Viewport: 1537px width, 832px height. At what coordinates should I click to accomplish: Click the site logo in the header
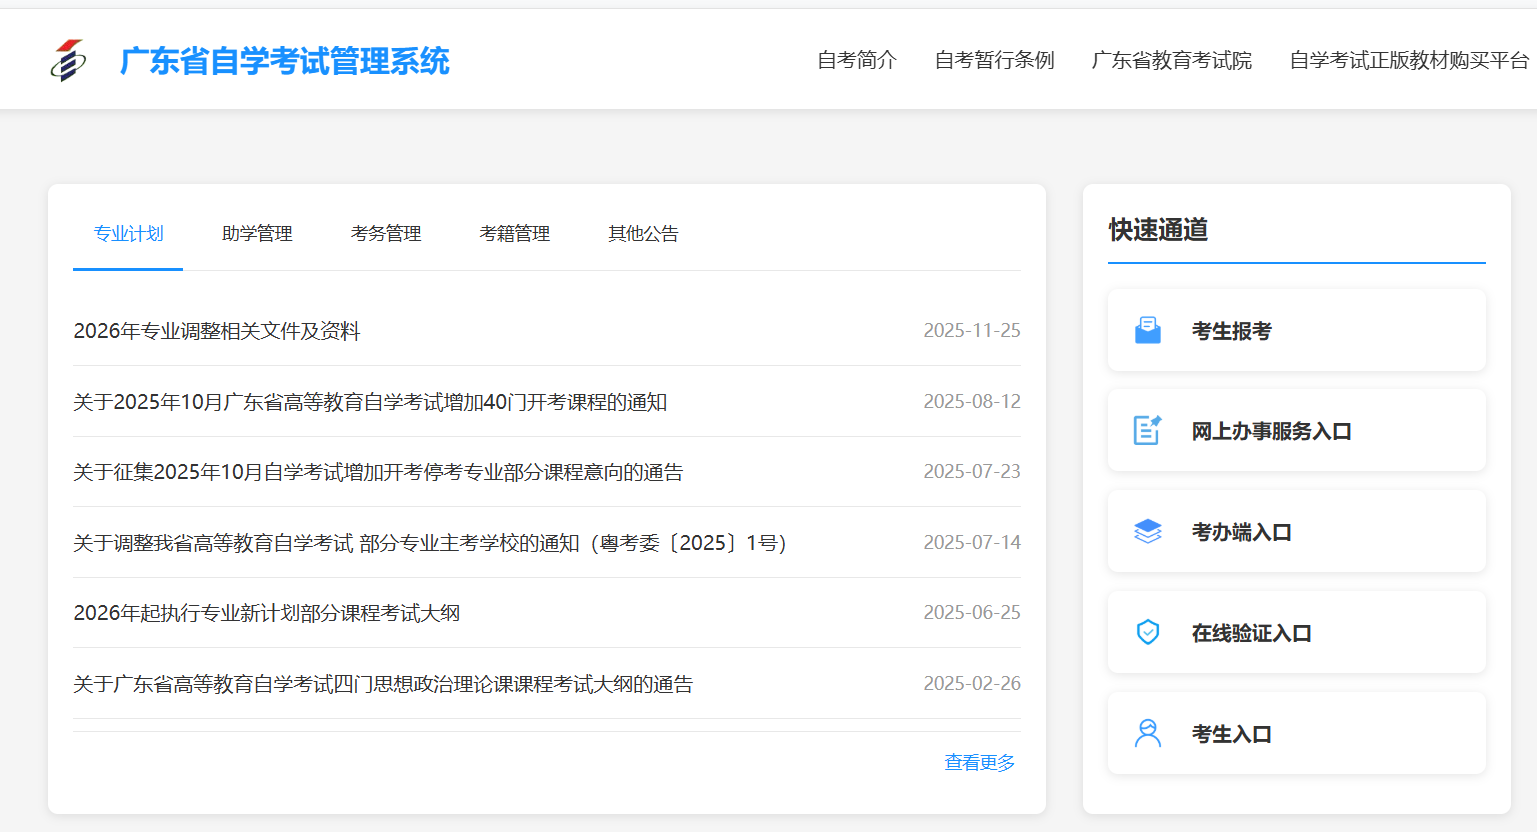66,59
